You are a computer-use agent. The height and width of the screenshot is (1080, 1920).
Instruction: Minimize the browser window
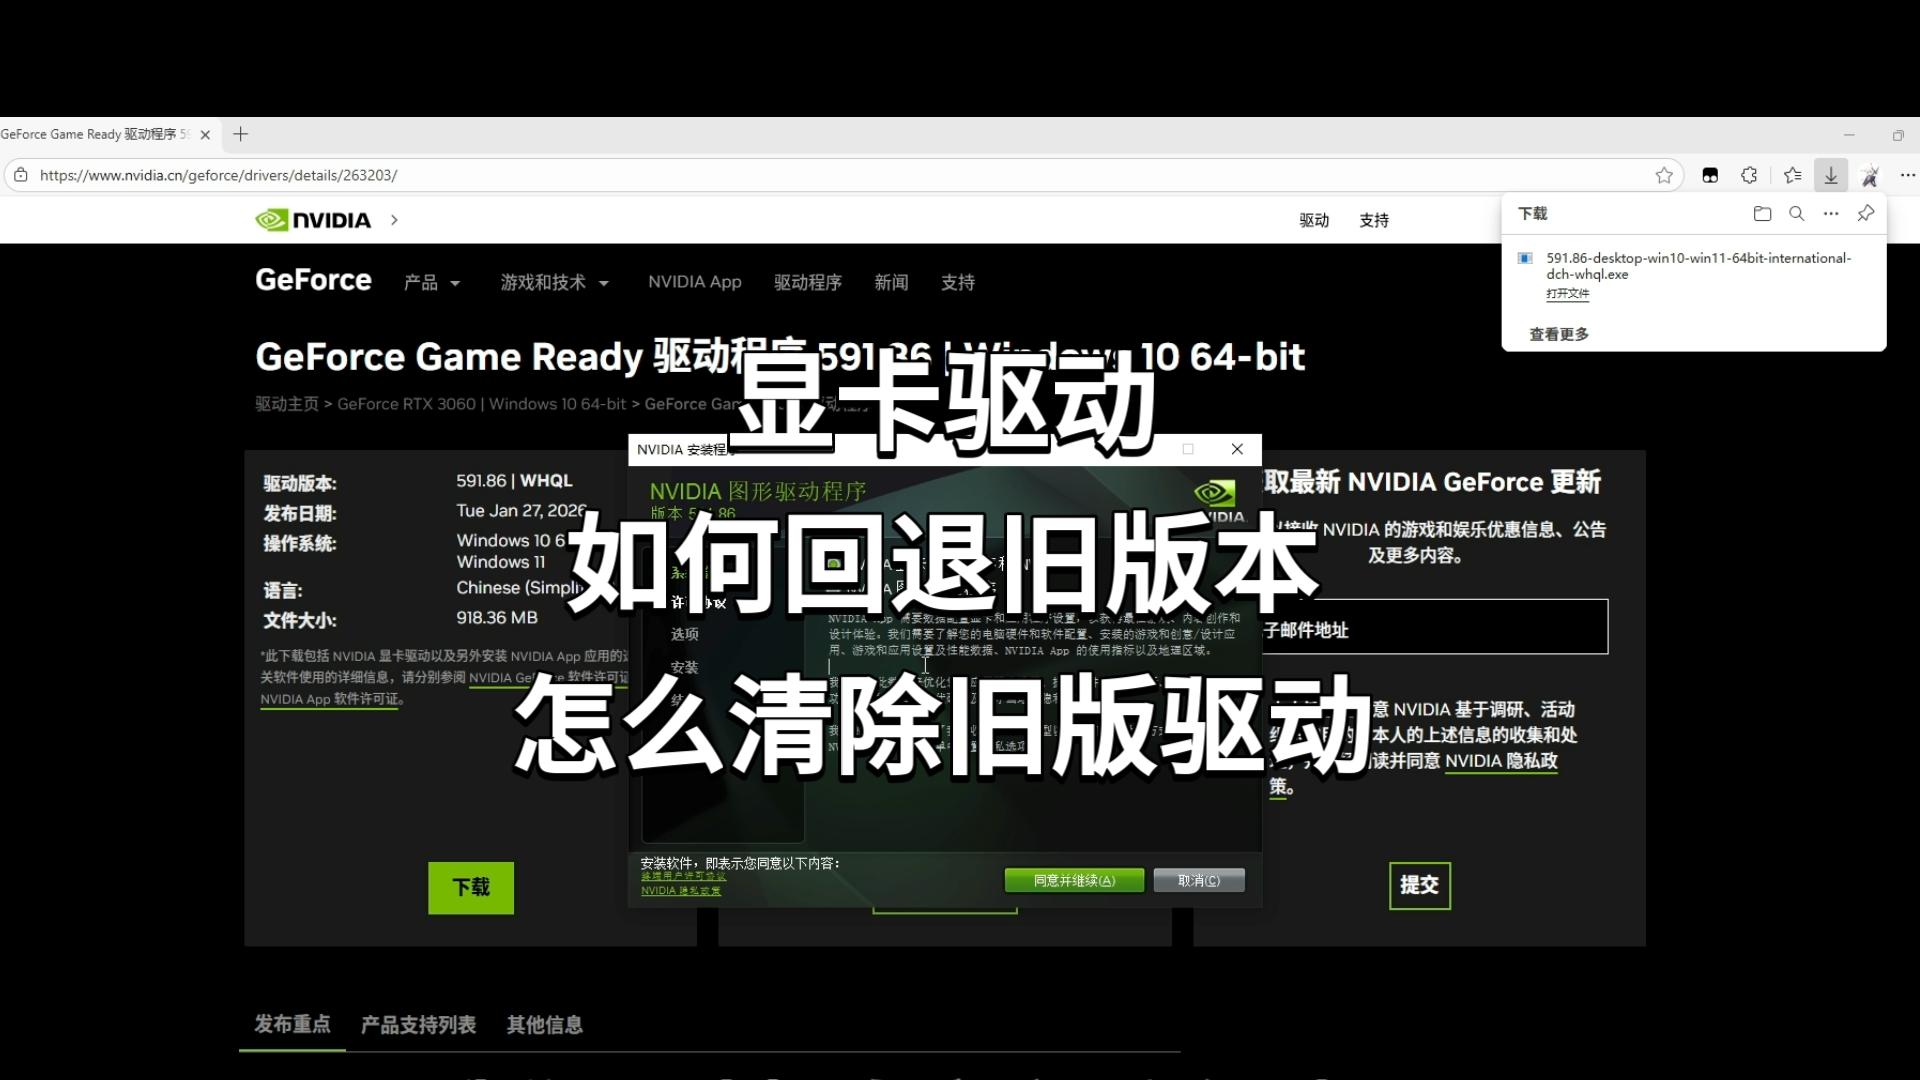coord(1849,135)
